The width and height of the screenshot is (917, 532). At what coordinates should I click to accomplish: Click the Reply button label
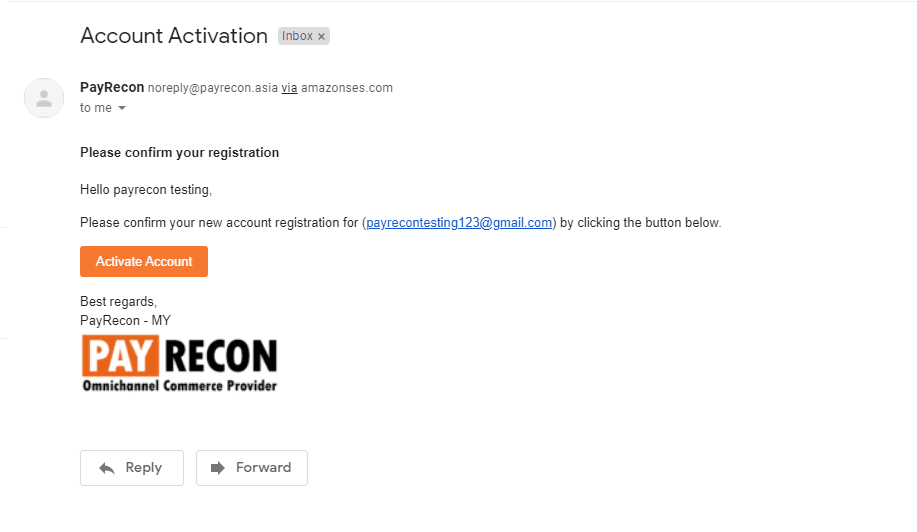(144, 468)
